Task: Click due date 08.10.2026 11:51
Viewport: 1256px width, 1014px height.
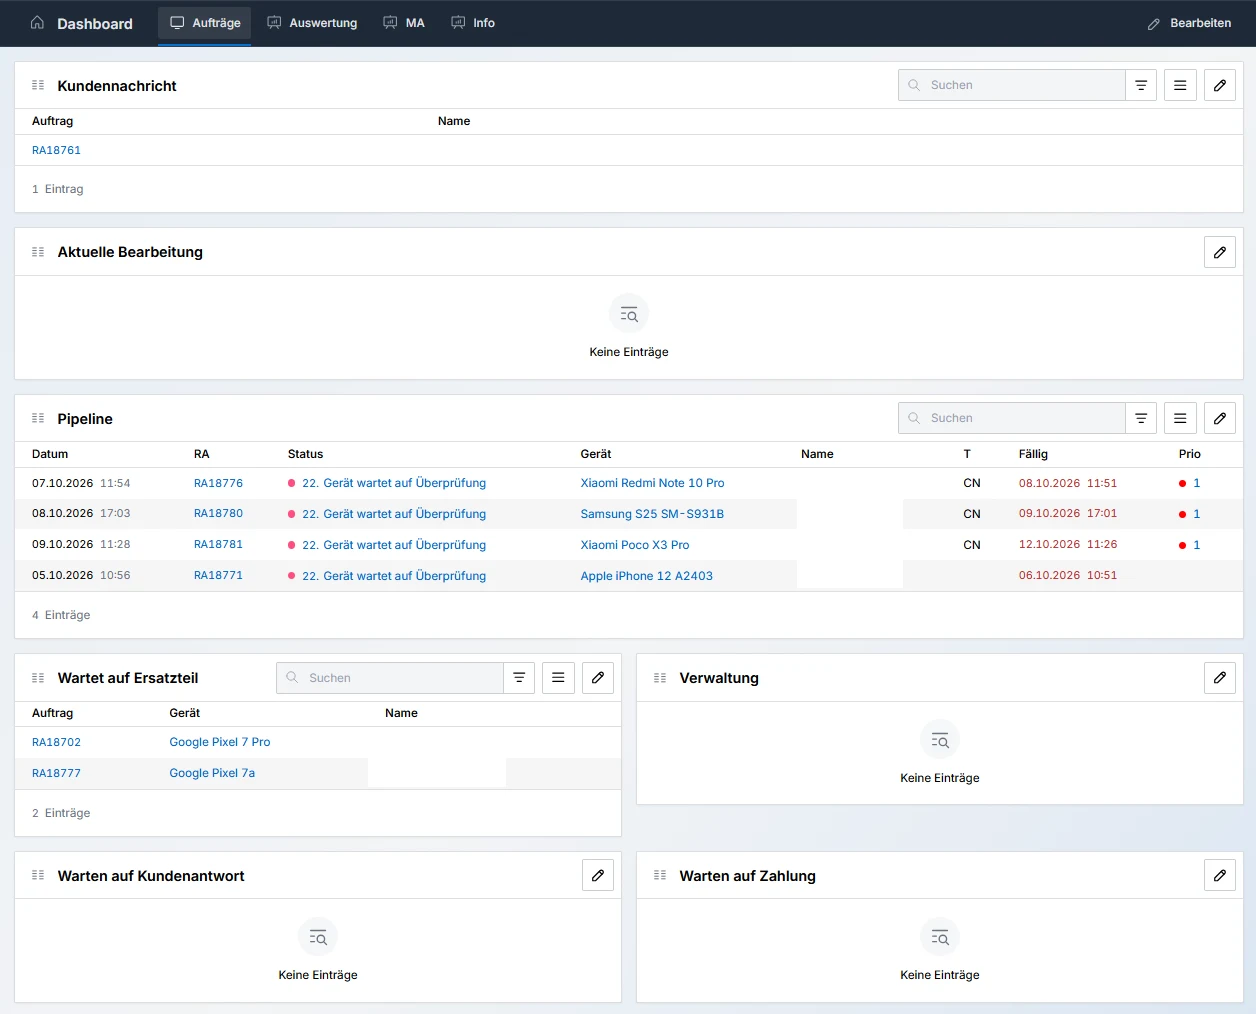Action: (x=1068, y=483)
